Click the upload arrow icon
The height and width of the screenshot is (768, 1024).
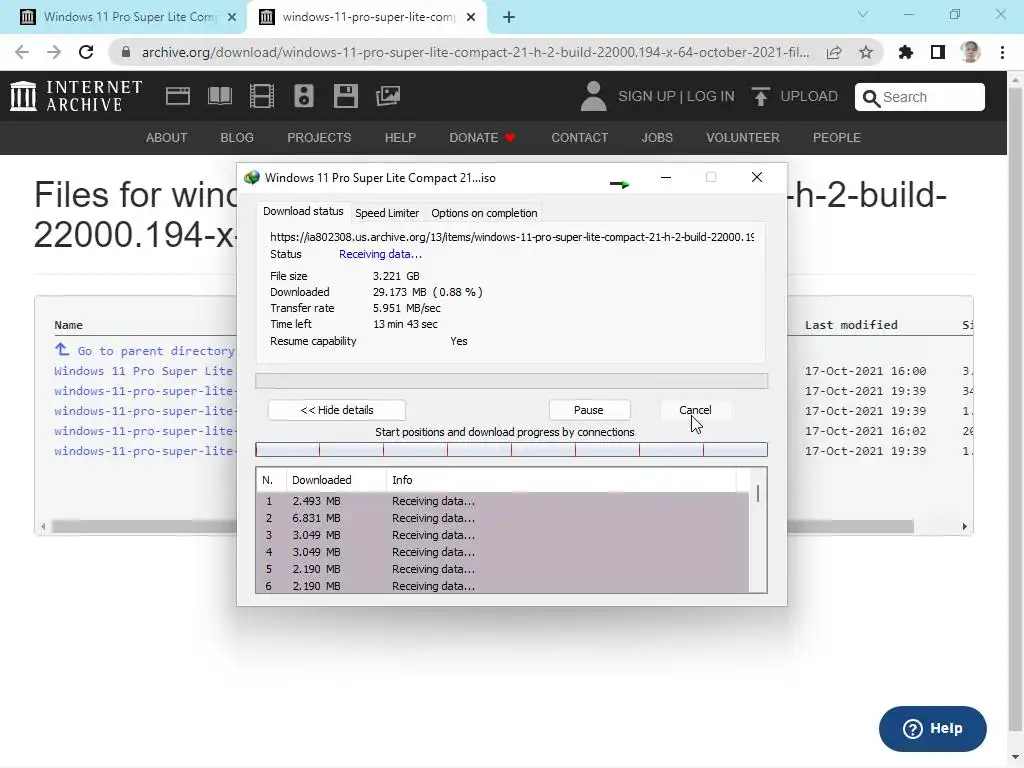(760, 97)
